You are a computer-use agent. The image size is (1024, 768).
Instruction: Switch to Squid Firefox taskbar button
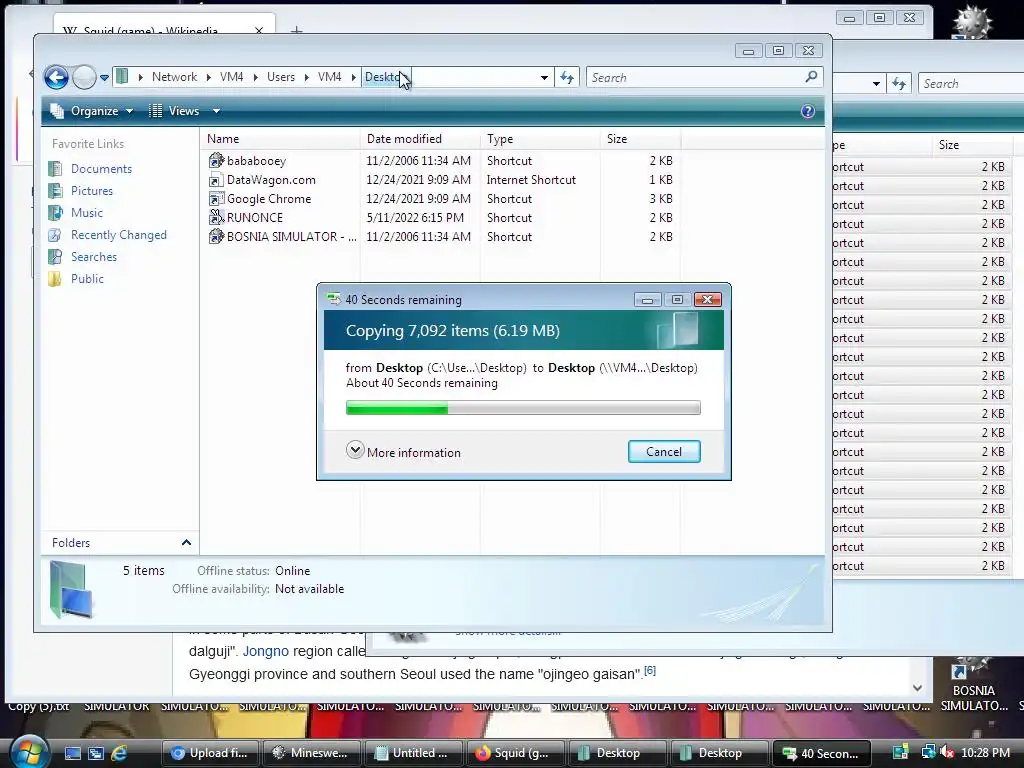coord(515,753)
